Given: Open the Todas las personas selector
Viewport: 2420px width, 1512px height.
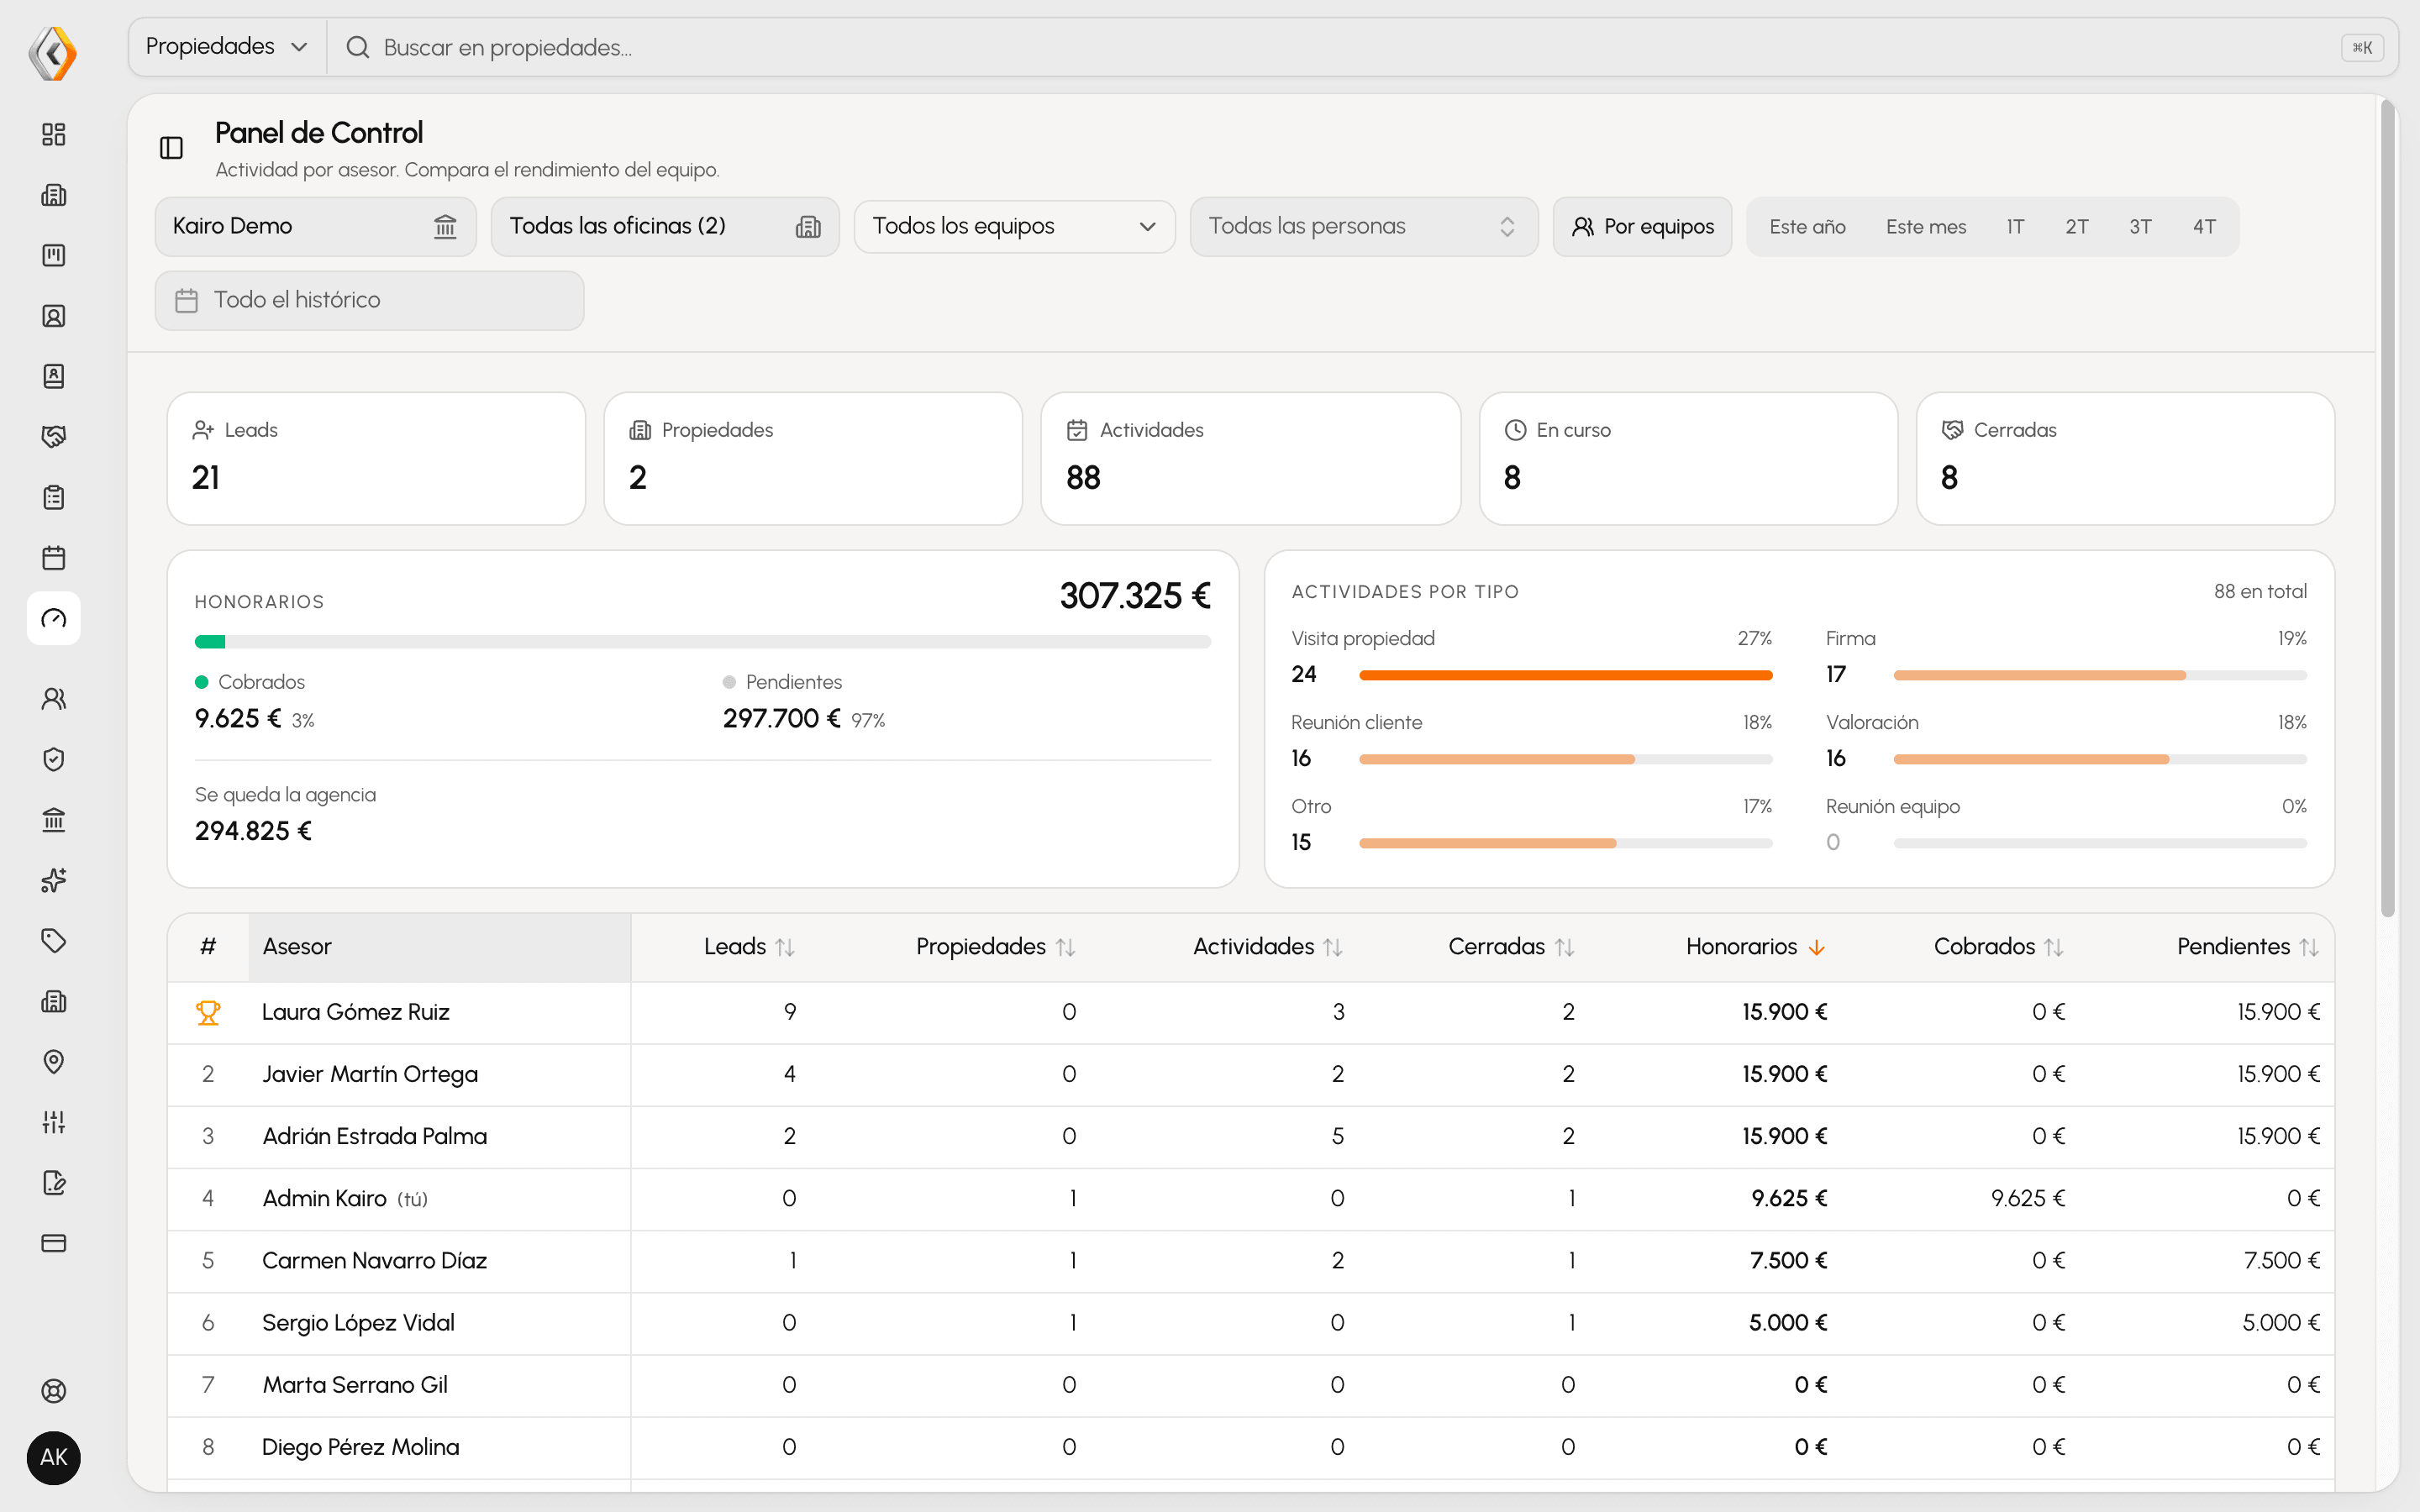Looking at the screenshot, I should [1363, 227].
